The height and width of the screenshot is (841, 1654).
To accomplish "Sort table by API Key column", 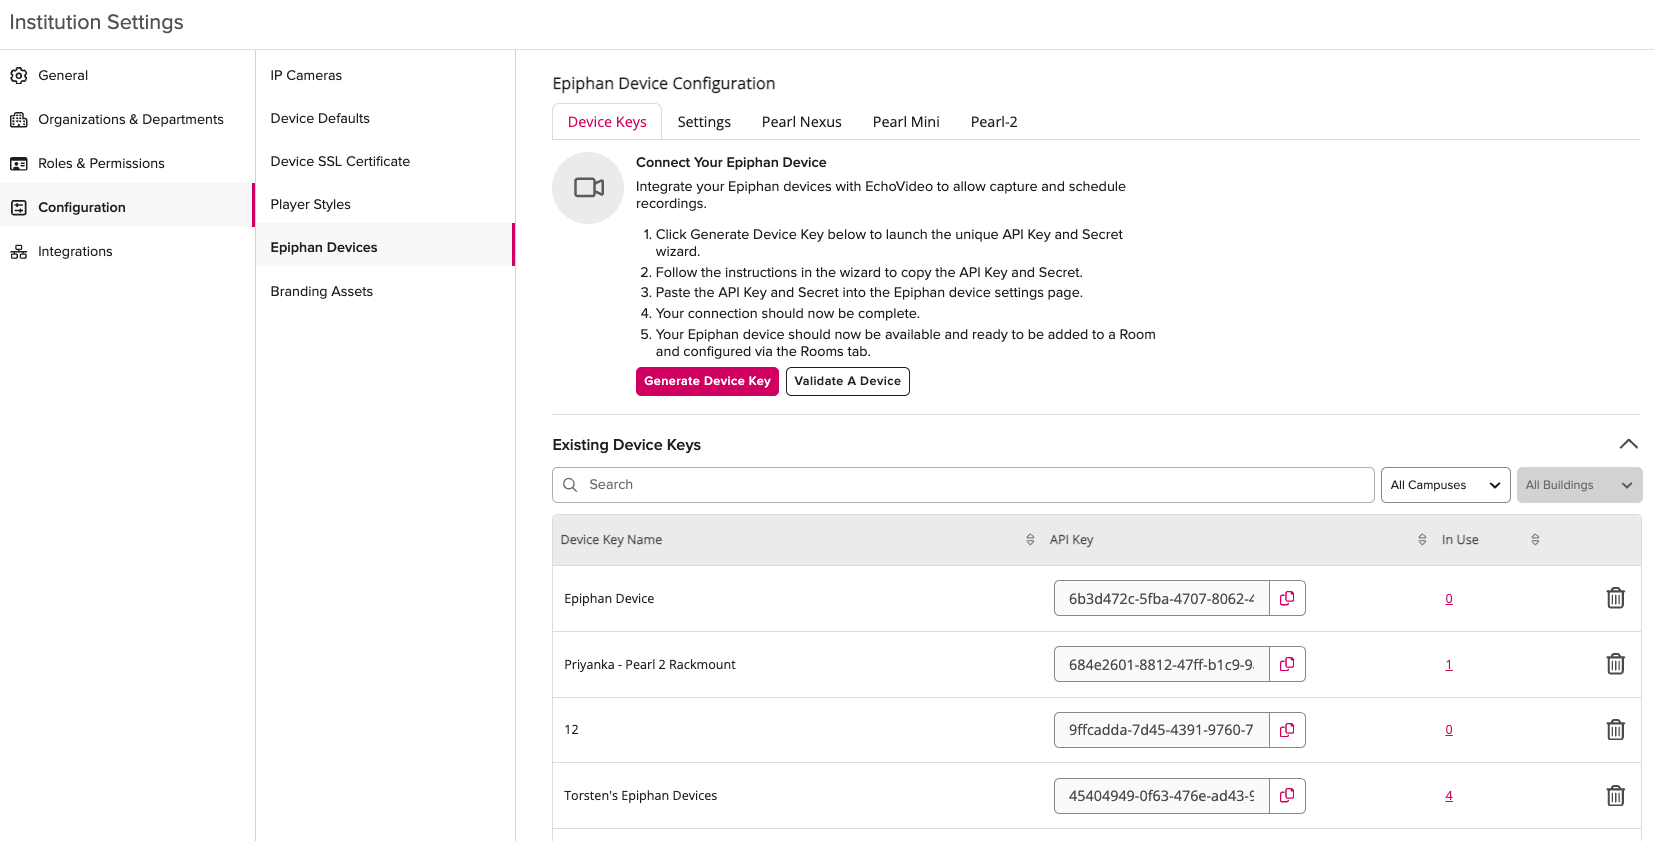I will tap(1422, 540).
